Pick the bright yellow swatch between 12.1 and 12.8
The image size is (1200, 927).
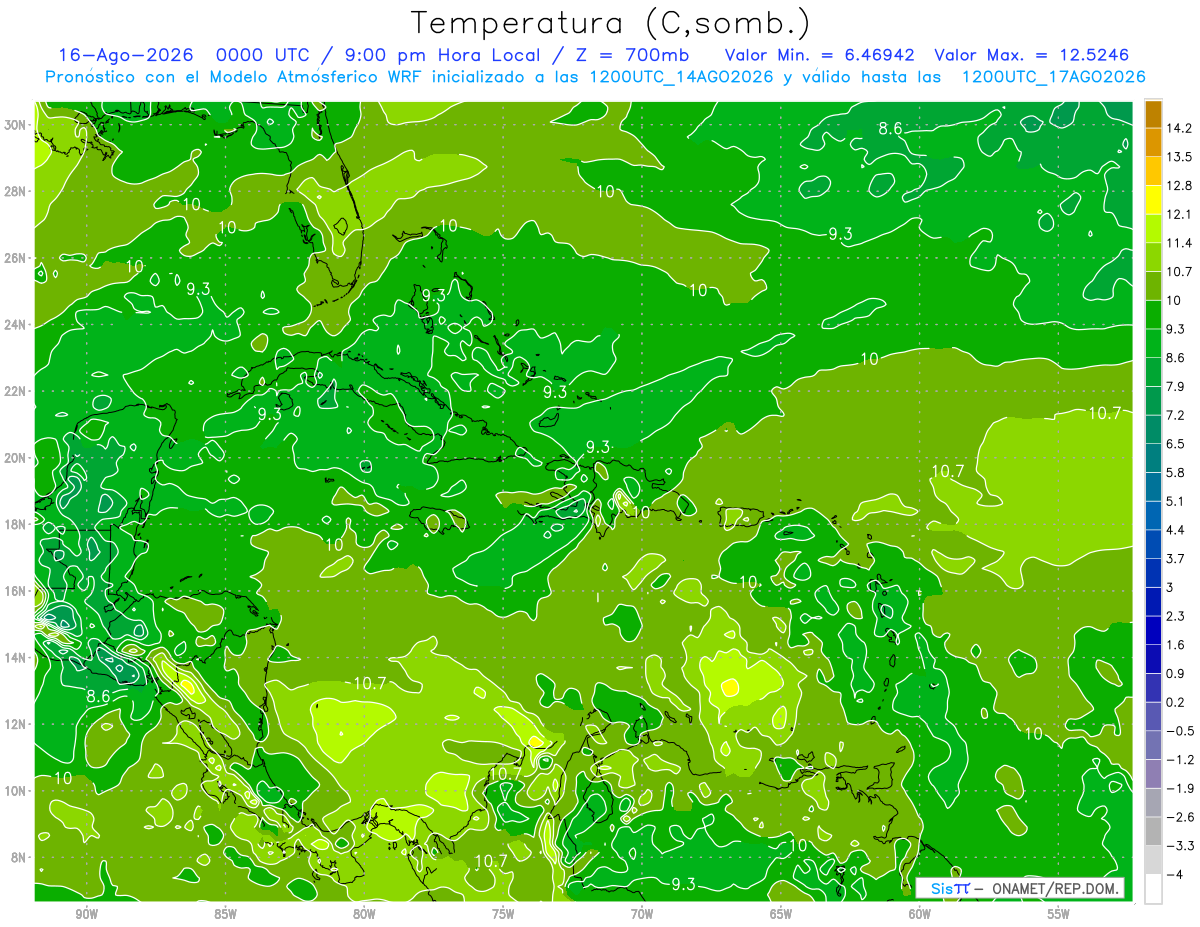point(1152,200)
